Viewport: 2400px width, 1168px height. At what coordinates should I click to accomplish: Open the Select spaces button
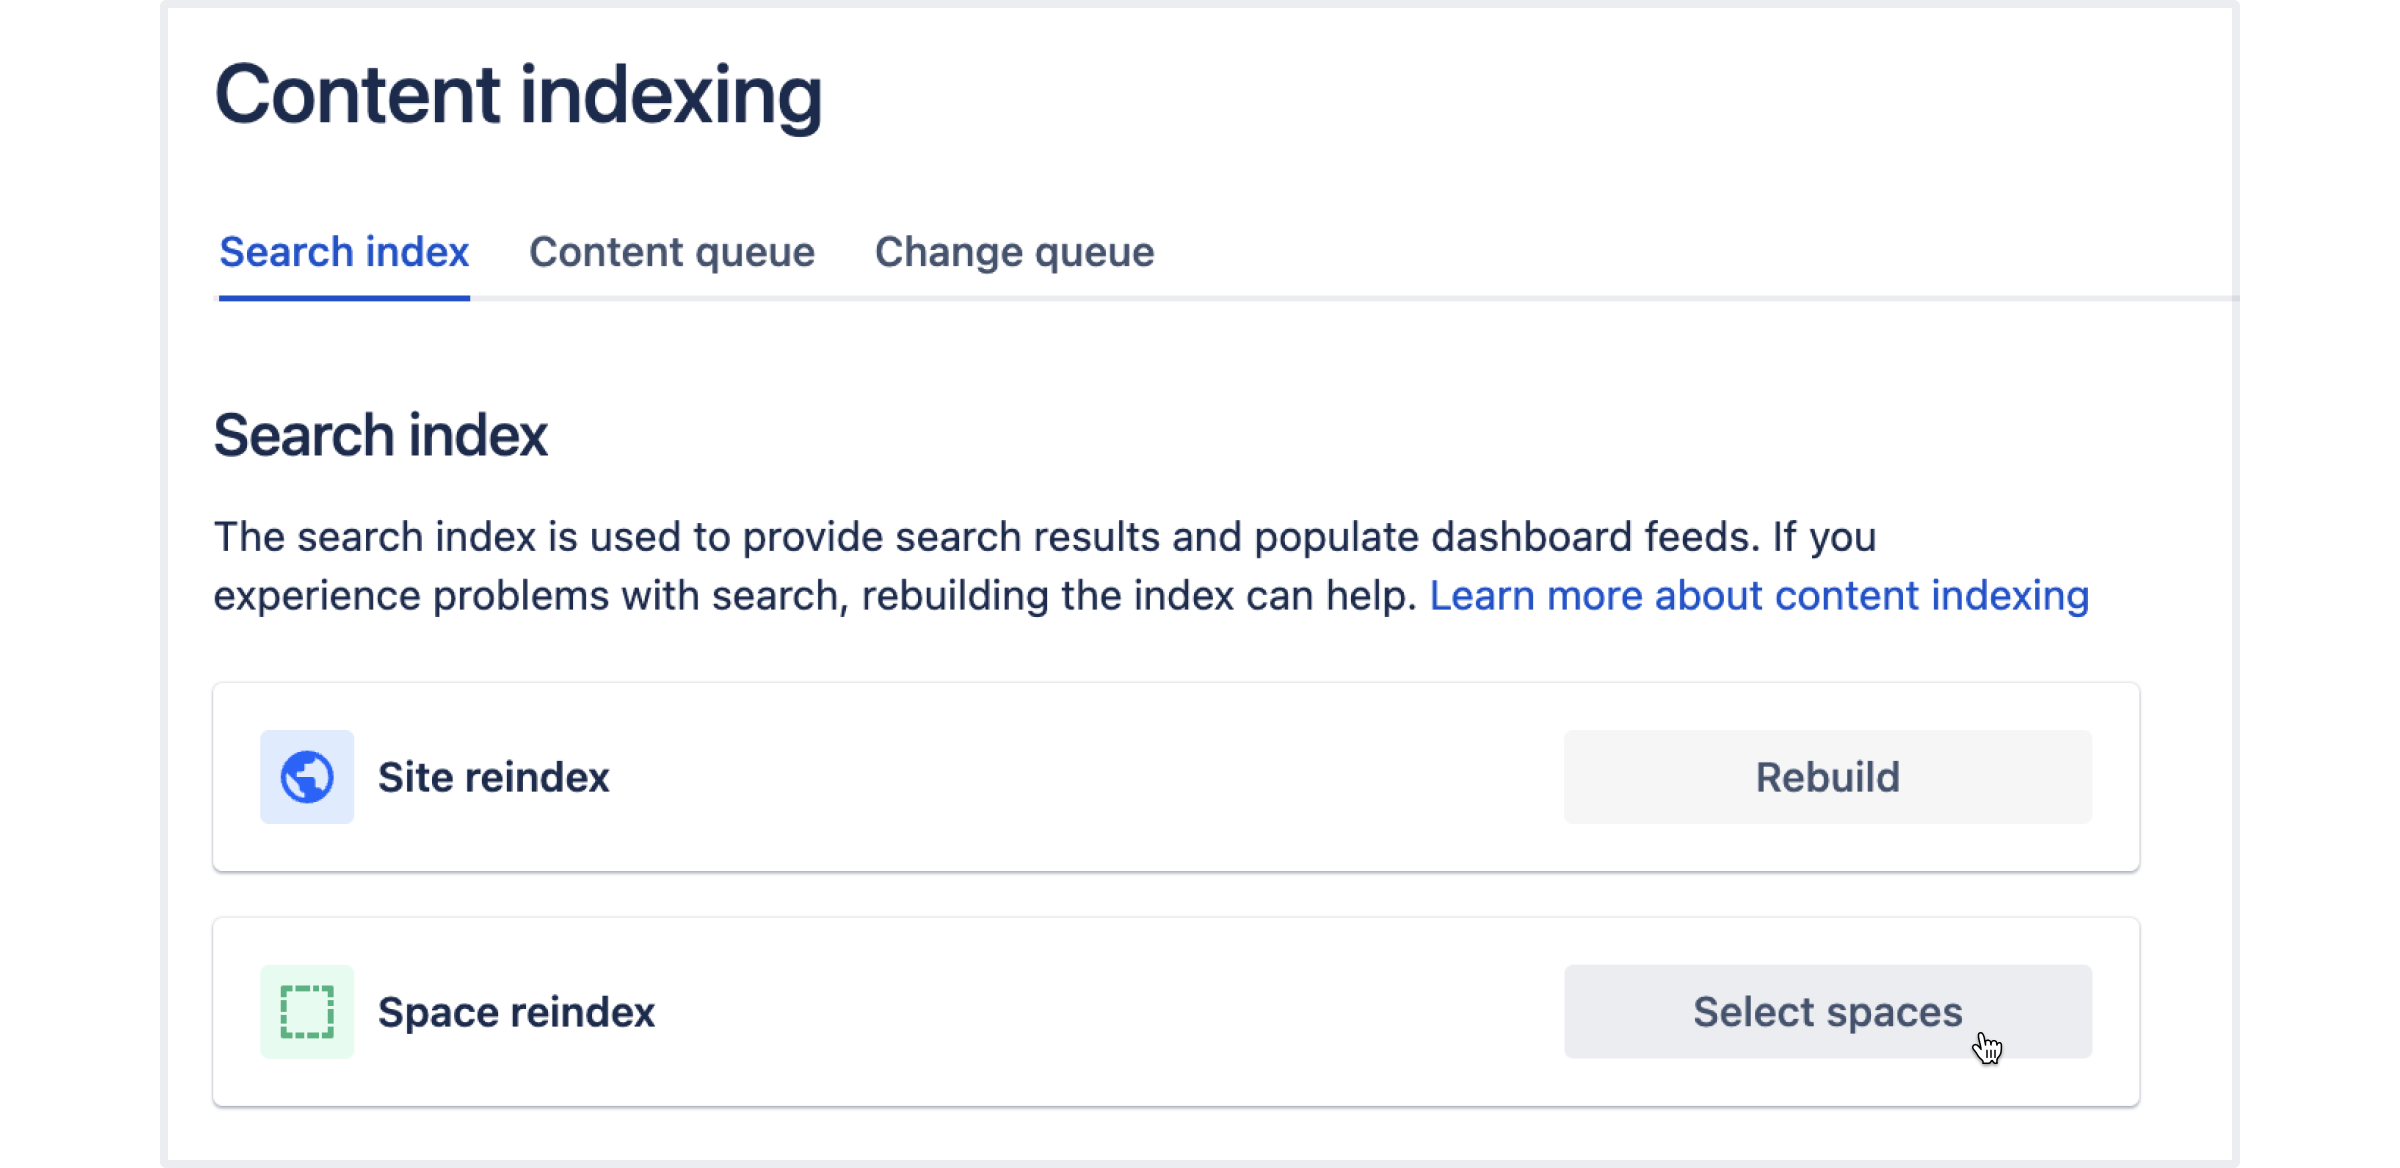(1828, 1012)
